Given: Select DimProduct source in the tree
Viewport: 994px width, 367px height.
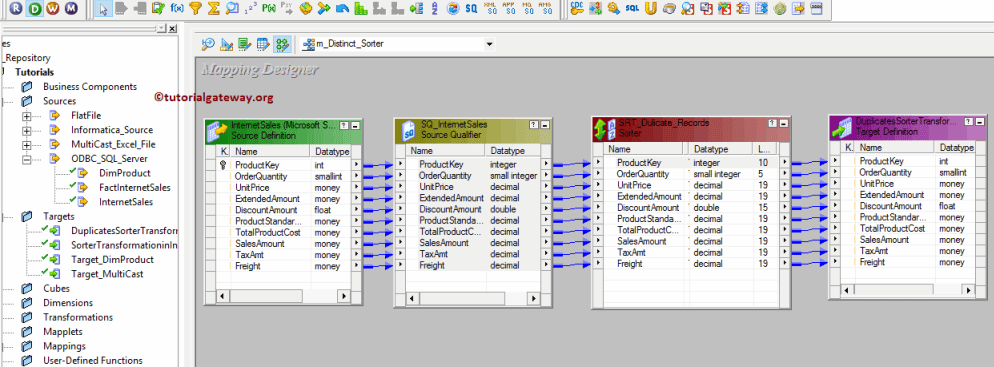Looking at the screenshot, I should (x=124, y=173).
